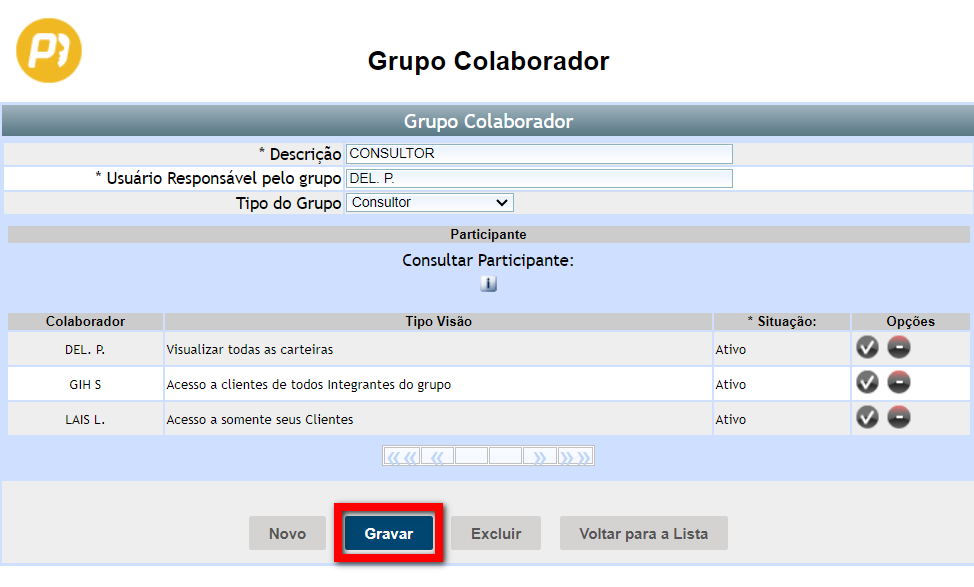
Task: Open the Consultar Participante info icon
Action: point(488,284)
